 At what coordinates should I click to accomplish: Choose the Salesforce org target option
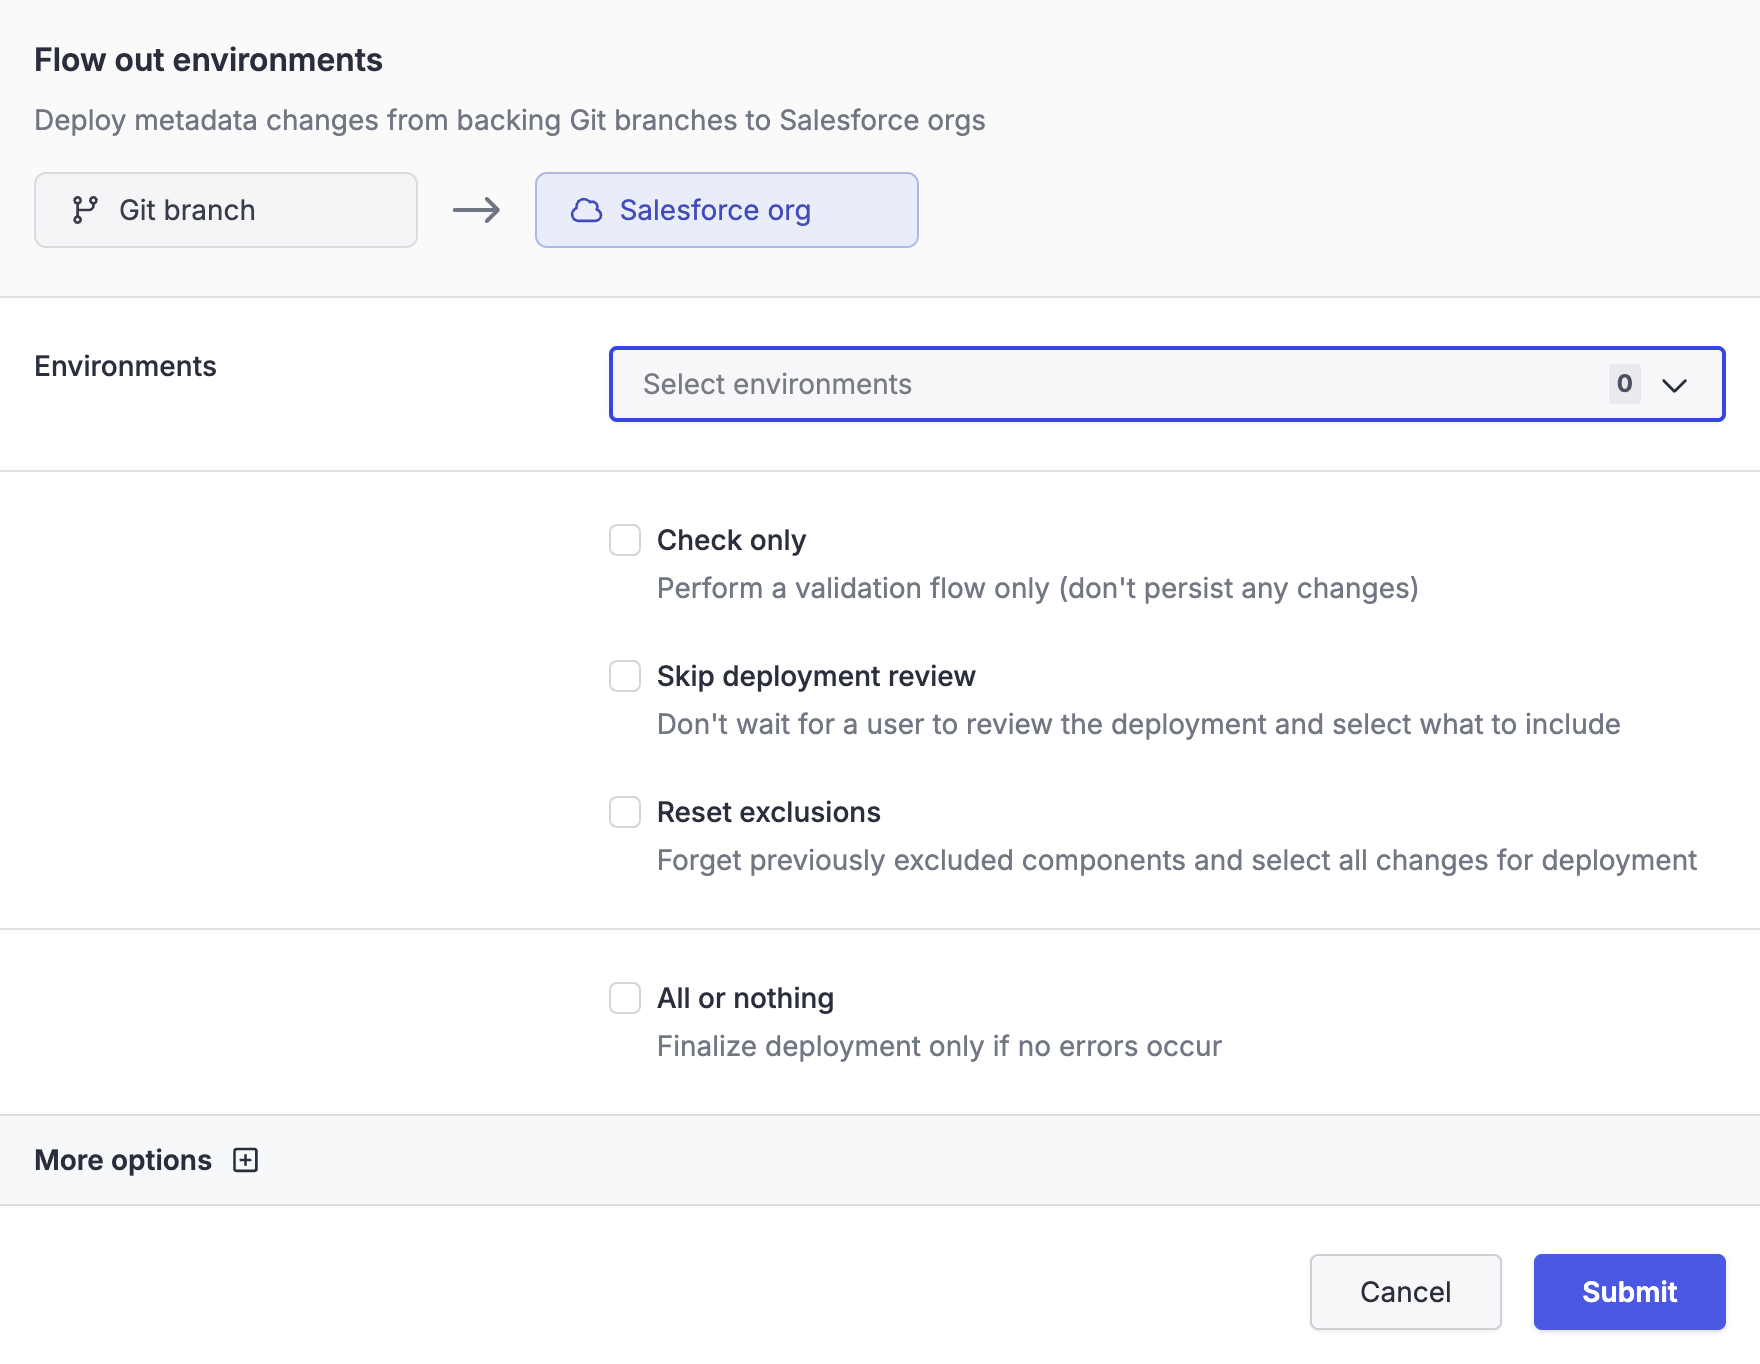tap(727, 210)
